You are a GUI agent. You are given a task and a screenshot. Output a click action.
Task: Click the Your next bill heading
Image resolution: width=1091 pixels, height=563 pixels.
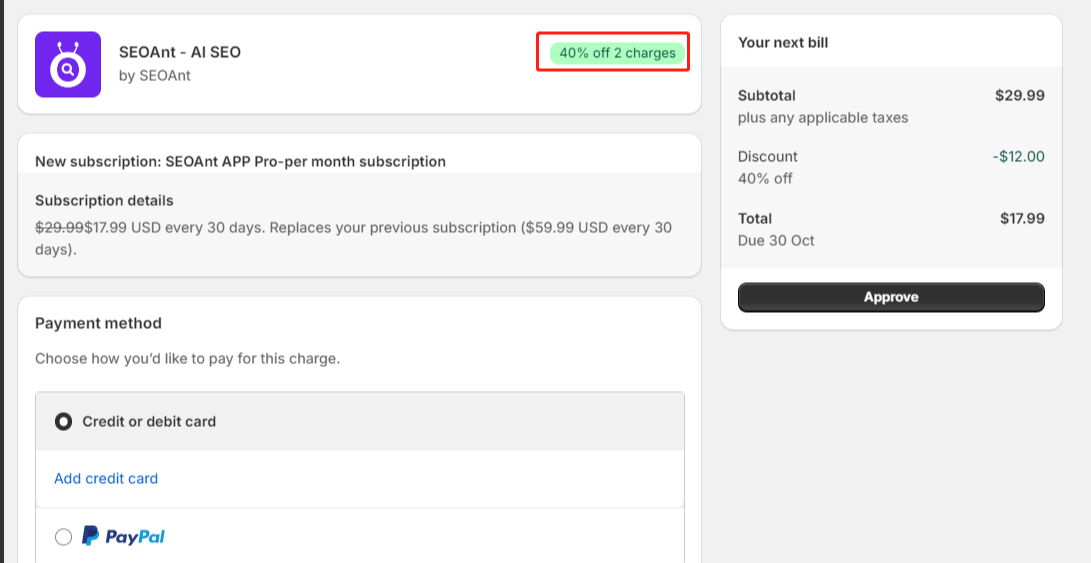(x=783, y=43)
